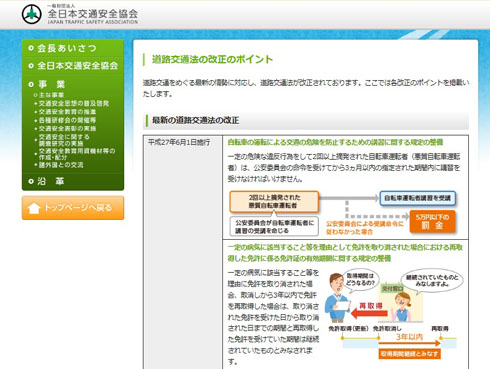The height and width of the screenshot is (369, 490).
Task: Click the bullet icon beside 会長あいさつ
Action: pyautogui.click(x=31, y=48)
